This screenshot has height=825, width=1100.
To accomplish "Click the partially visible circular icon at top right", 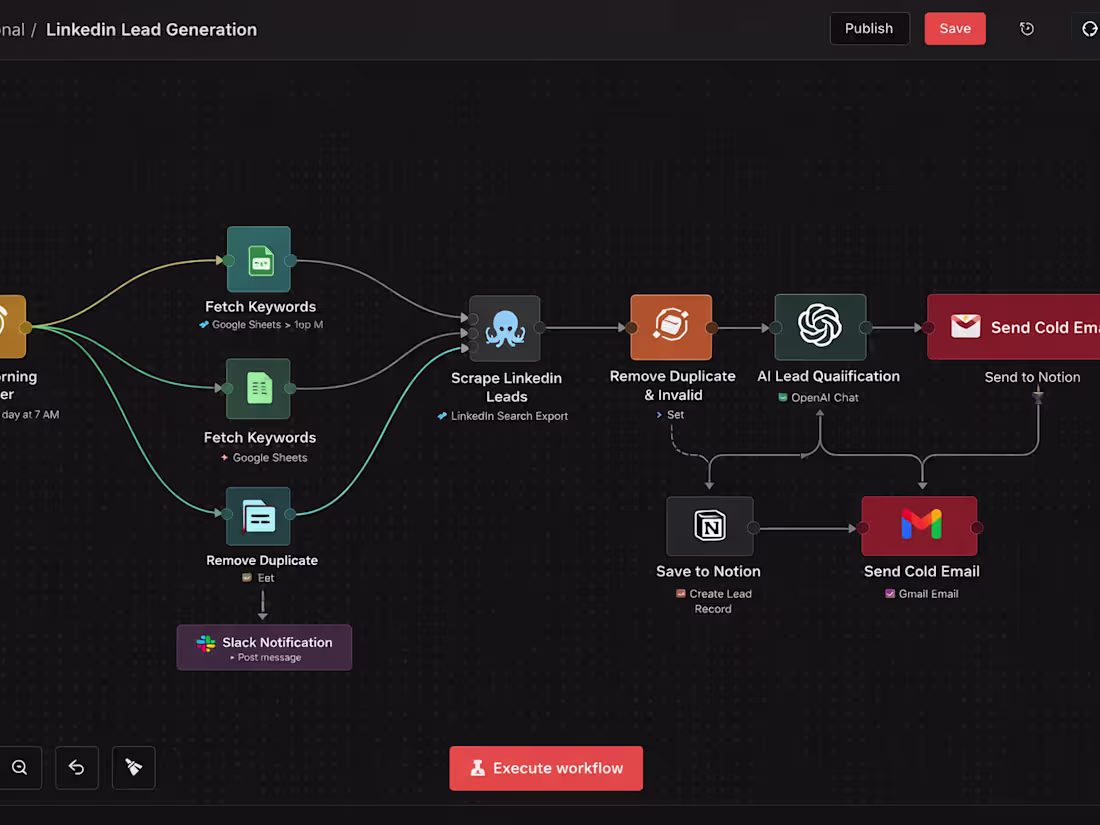I will (x=1089, y=29).
